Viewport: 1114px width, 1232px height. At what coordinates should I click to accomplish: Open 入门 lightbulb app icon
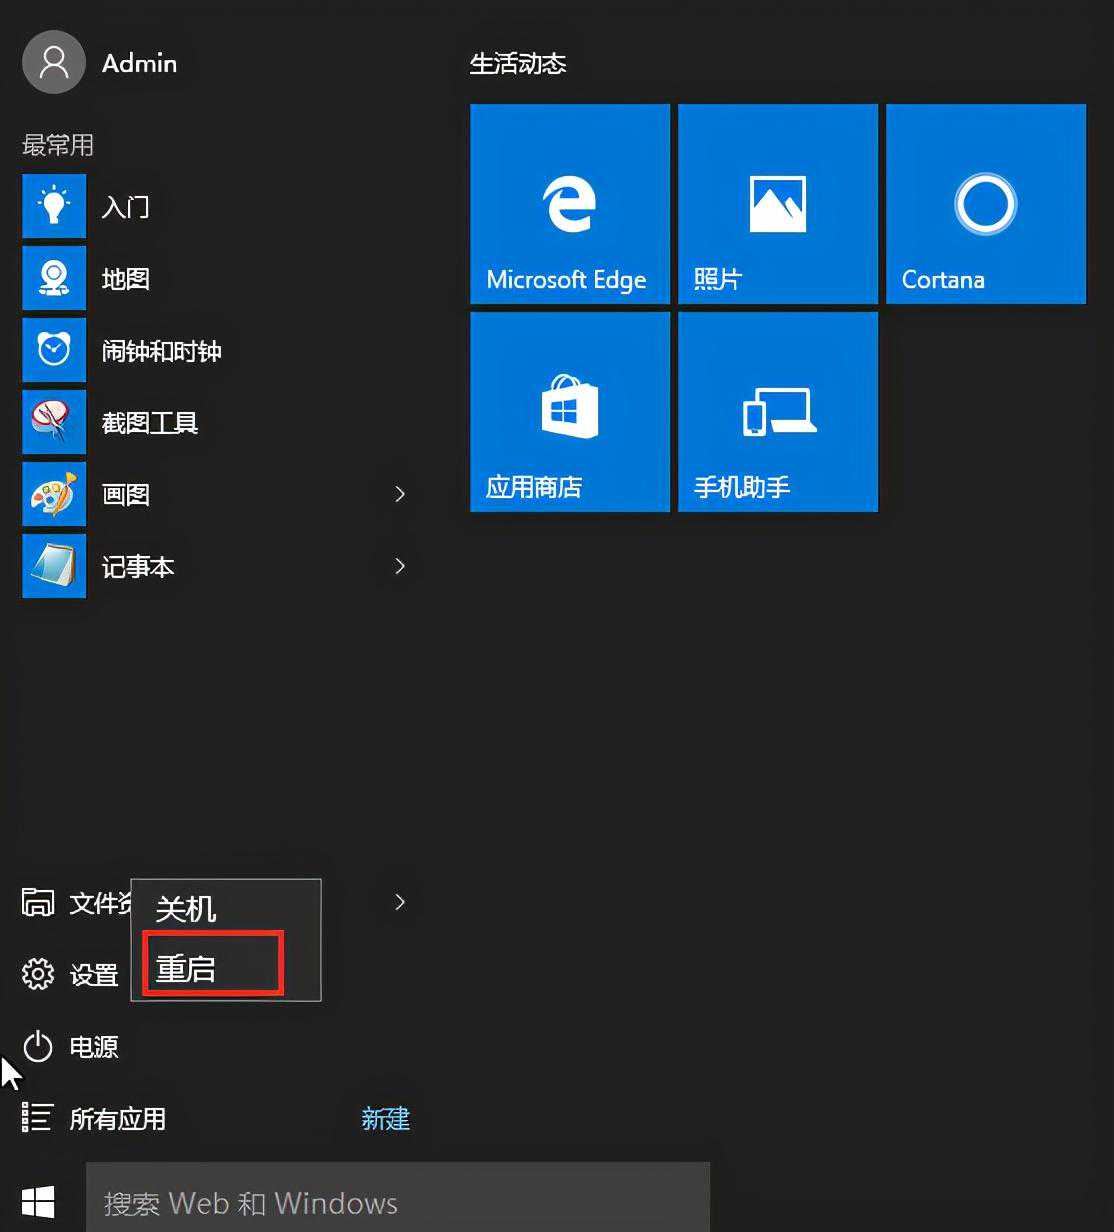click(54, 207)
